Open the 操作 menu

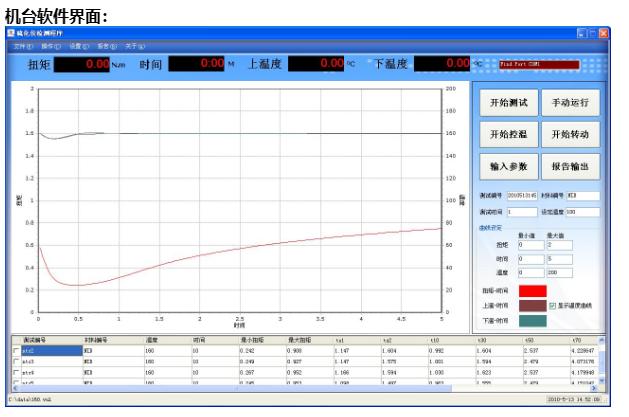pyautogui.click(x=51, y=46)
